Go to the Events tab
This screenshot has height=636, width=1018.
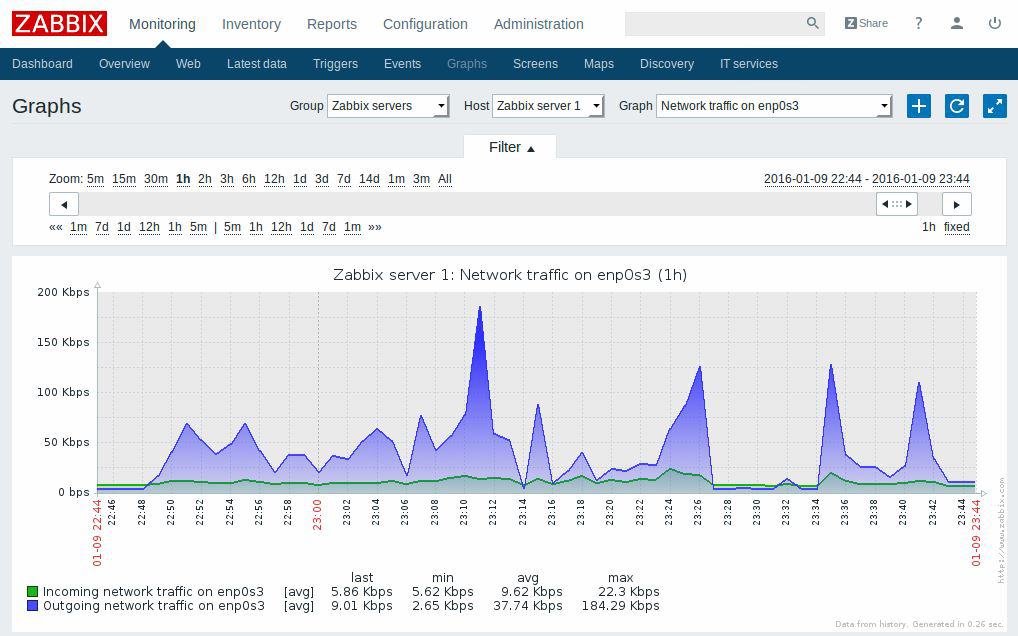[403, 64]
